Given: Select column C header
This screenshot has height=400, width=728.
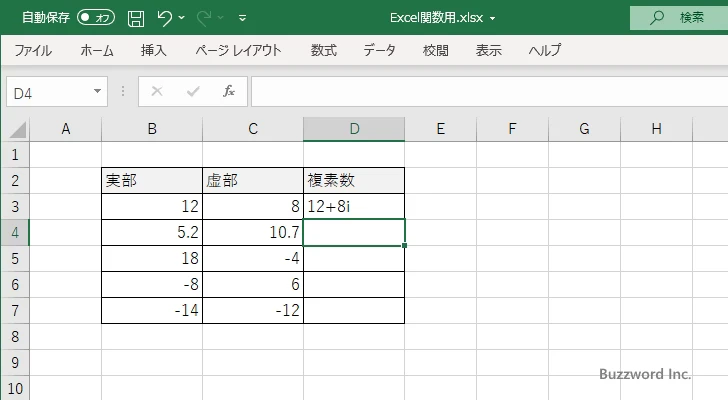Looking at the screenshot, I should click(x=253, y=129).
